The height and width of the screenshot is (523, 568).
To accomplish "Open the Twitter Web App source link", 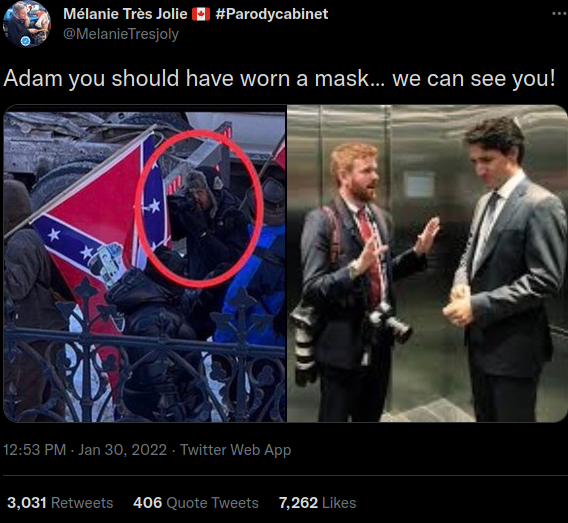I will tap(235, 450).
